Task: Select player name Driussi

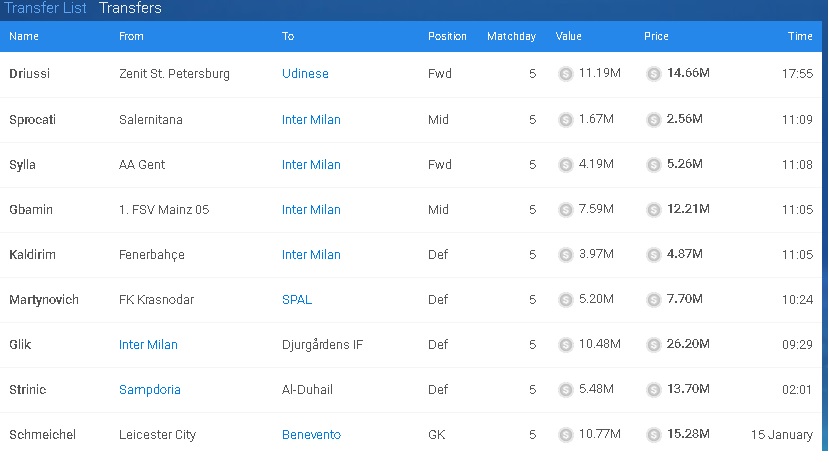Action: point(30,74)
